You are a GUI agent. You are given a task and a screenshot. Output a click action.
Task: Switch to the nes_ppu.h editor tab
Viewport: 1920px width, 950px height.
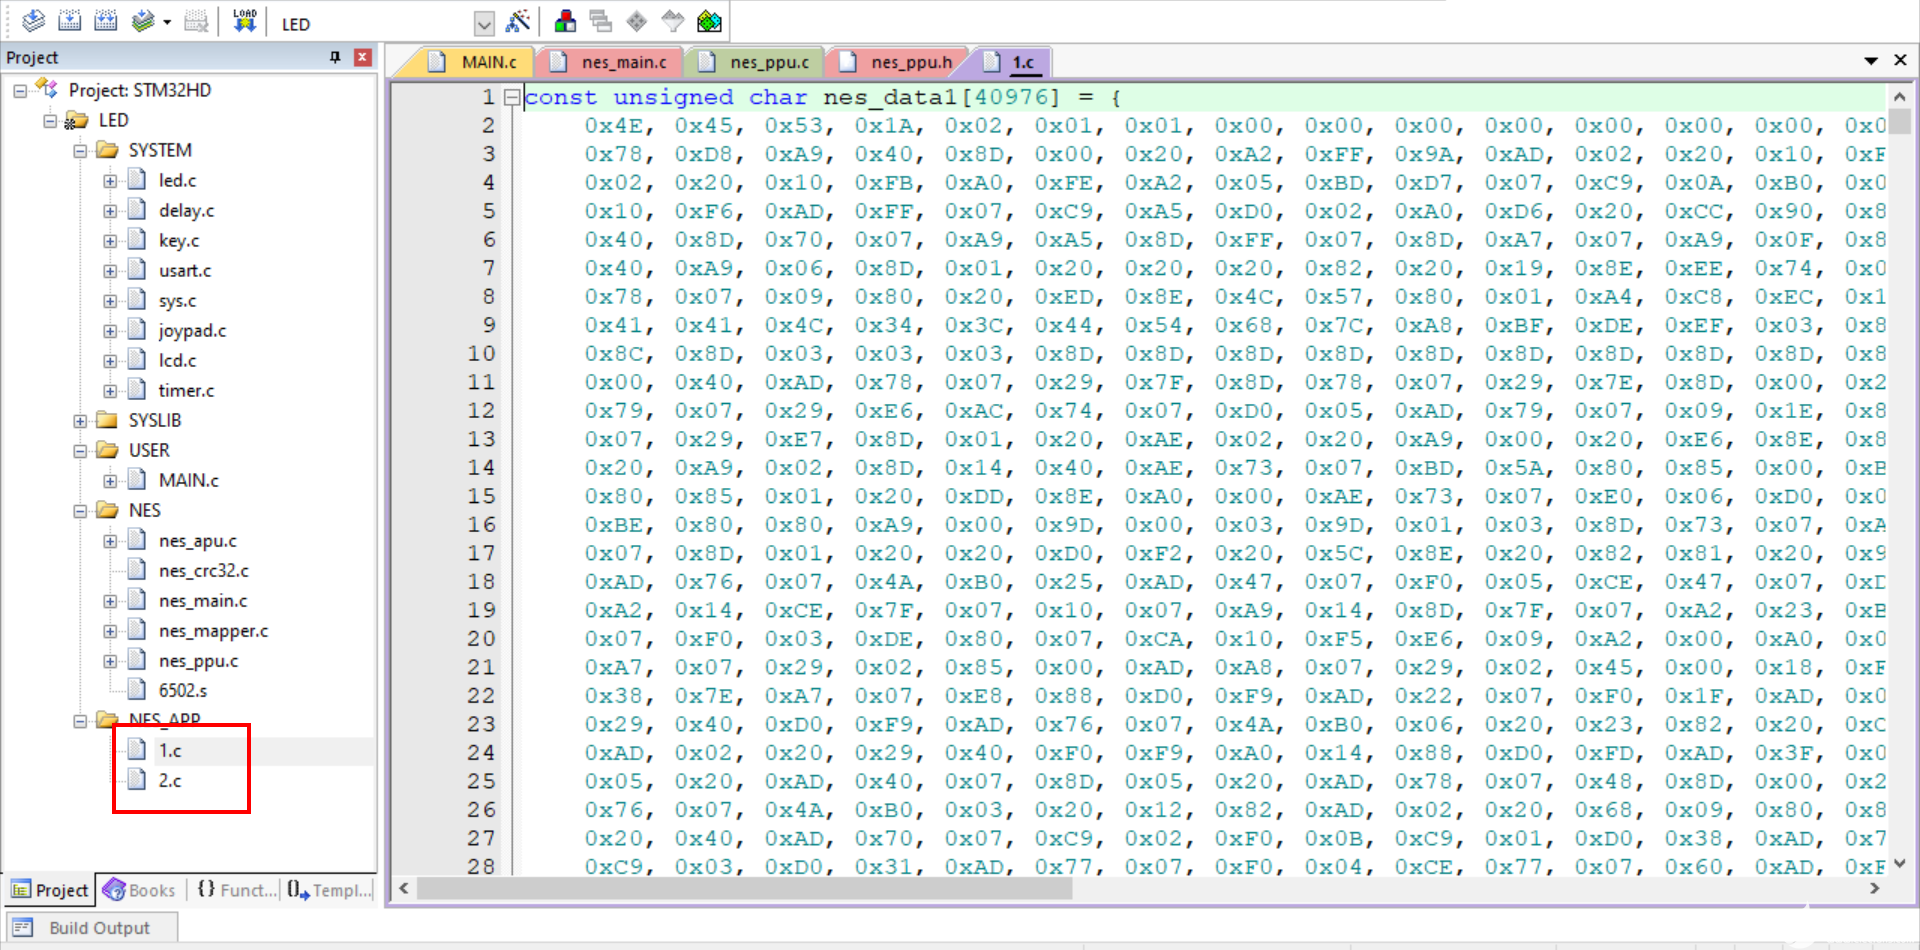tap(897, 62)
